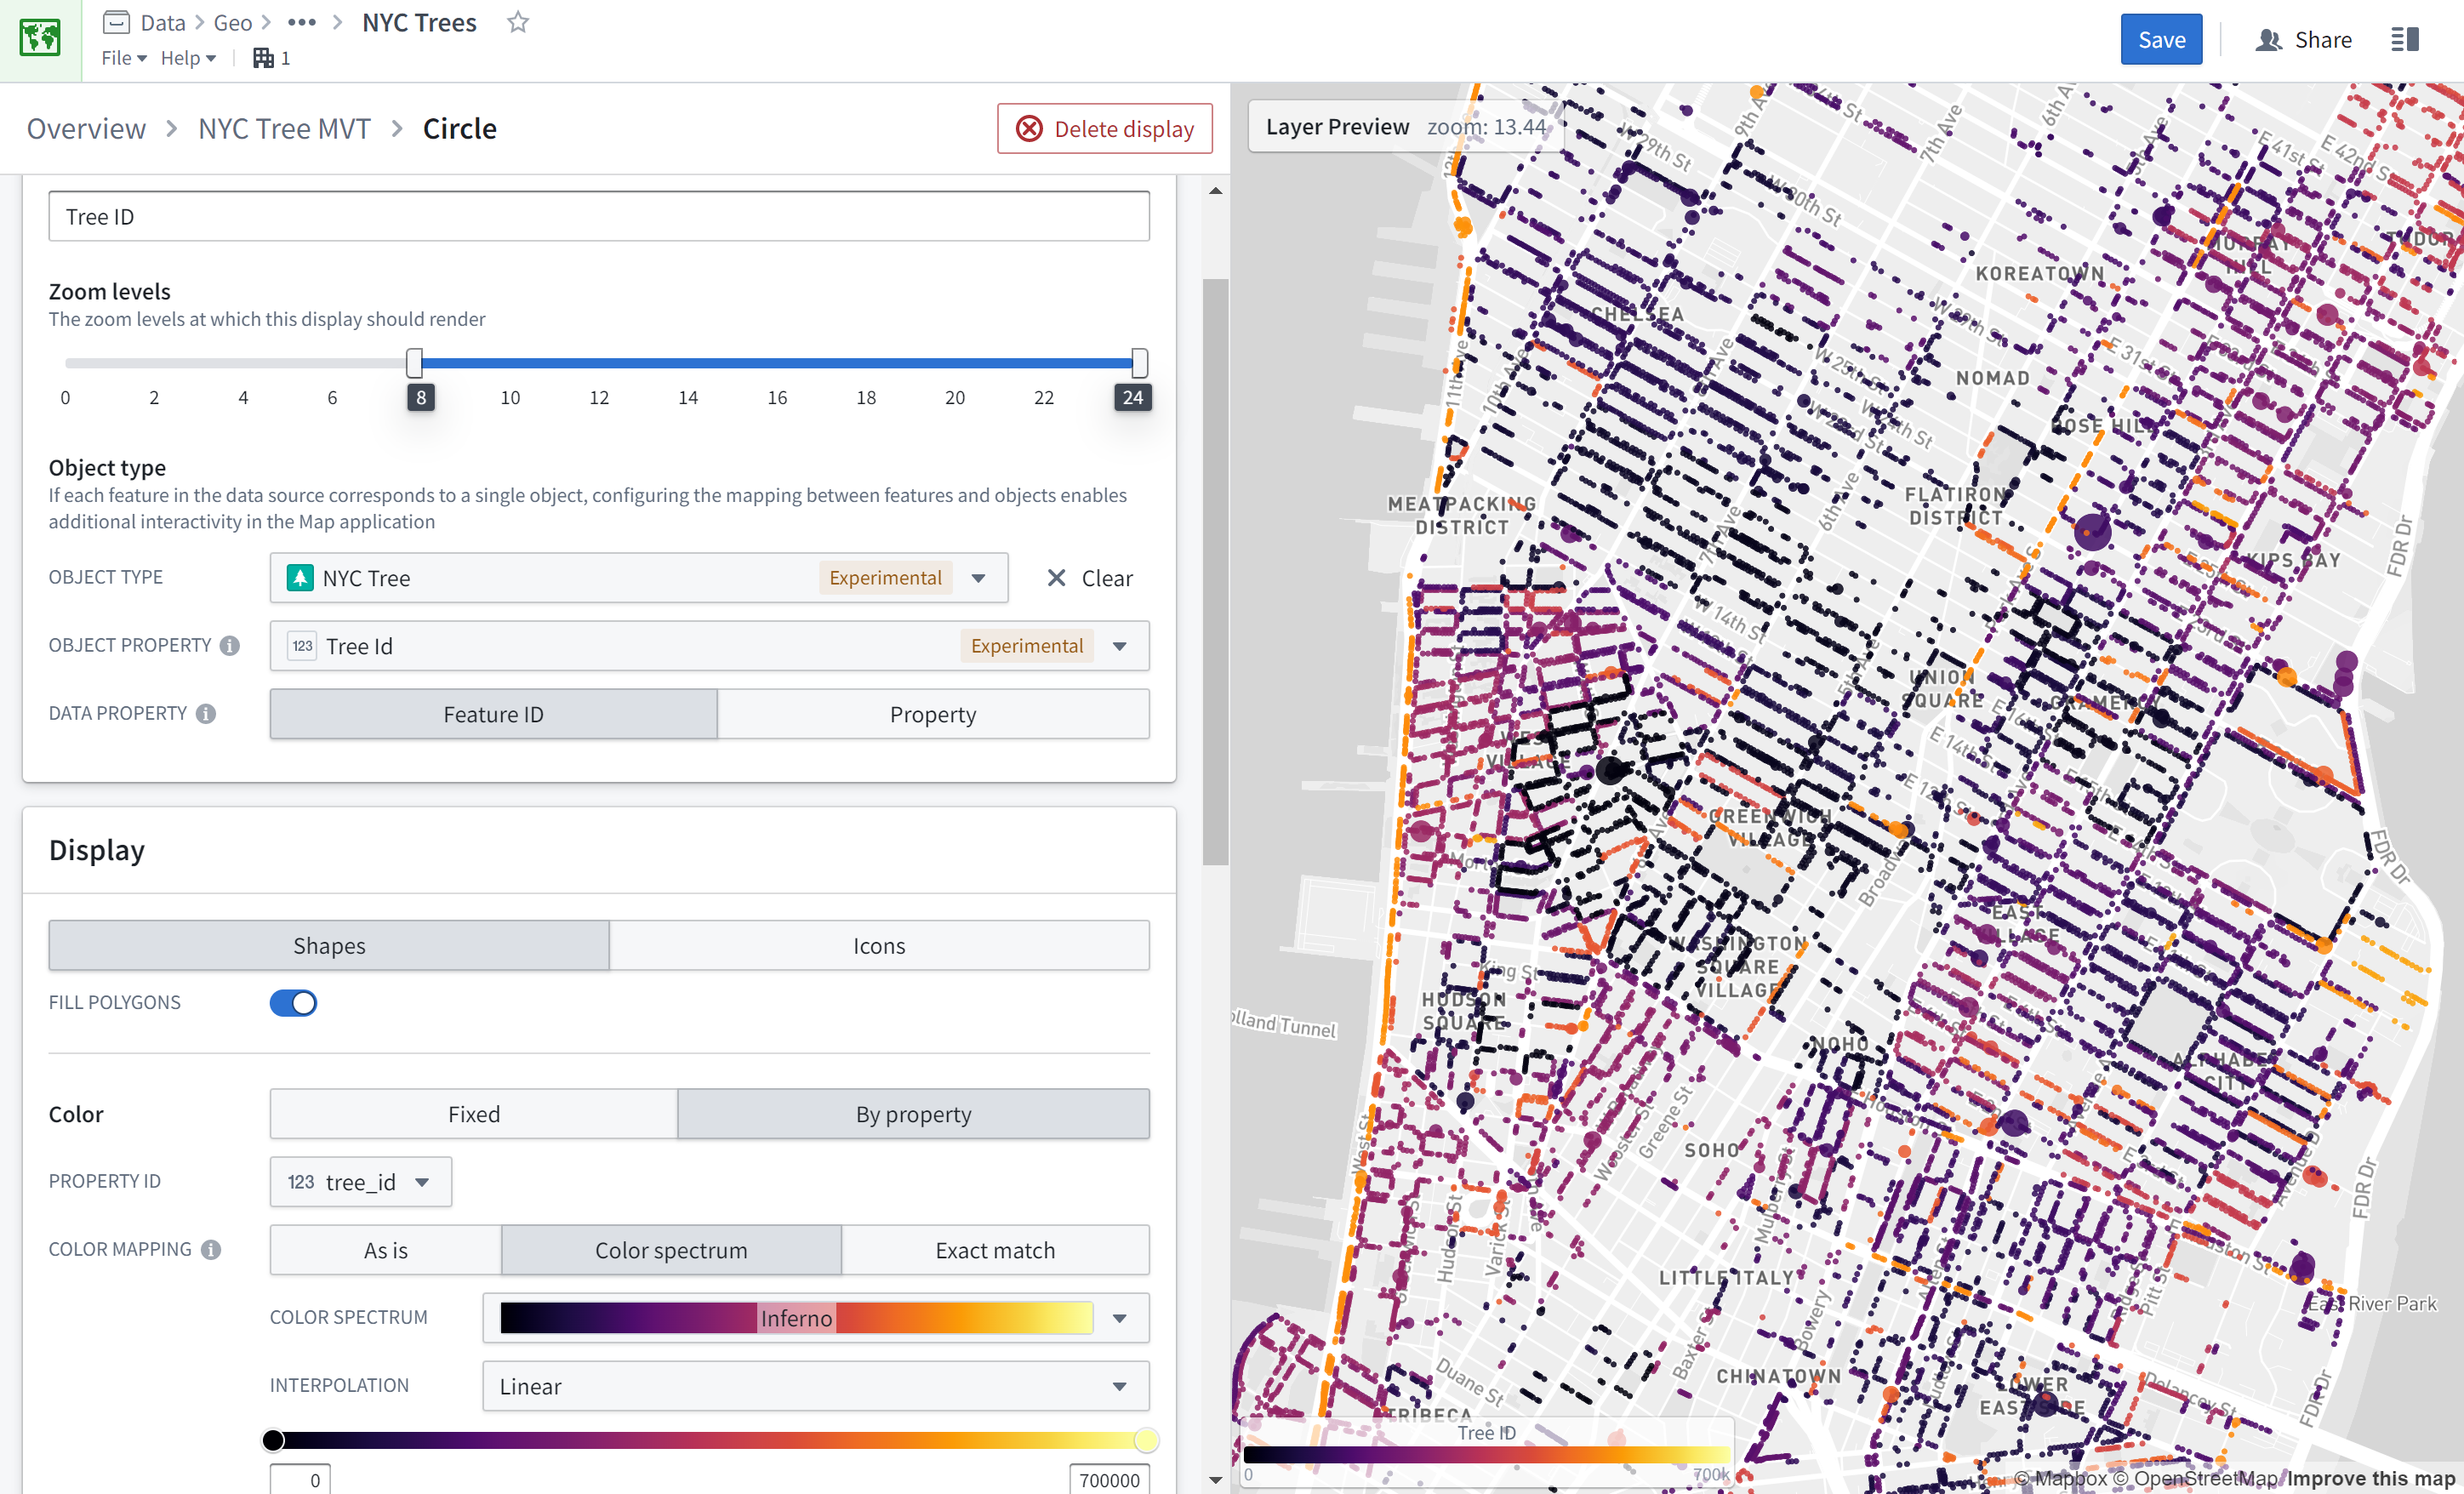Click the yellow max handle of color range slider
The height and width of the screenshot is (1494, 2464).
click(1146, 1440)
